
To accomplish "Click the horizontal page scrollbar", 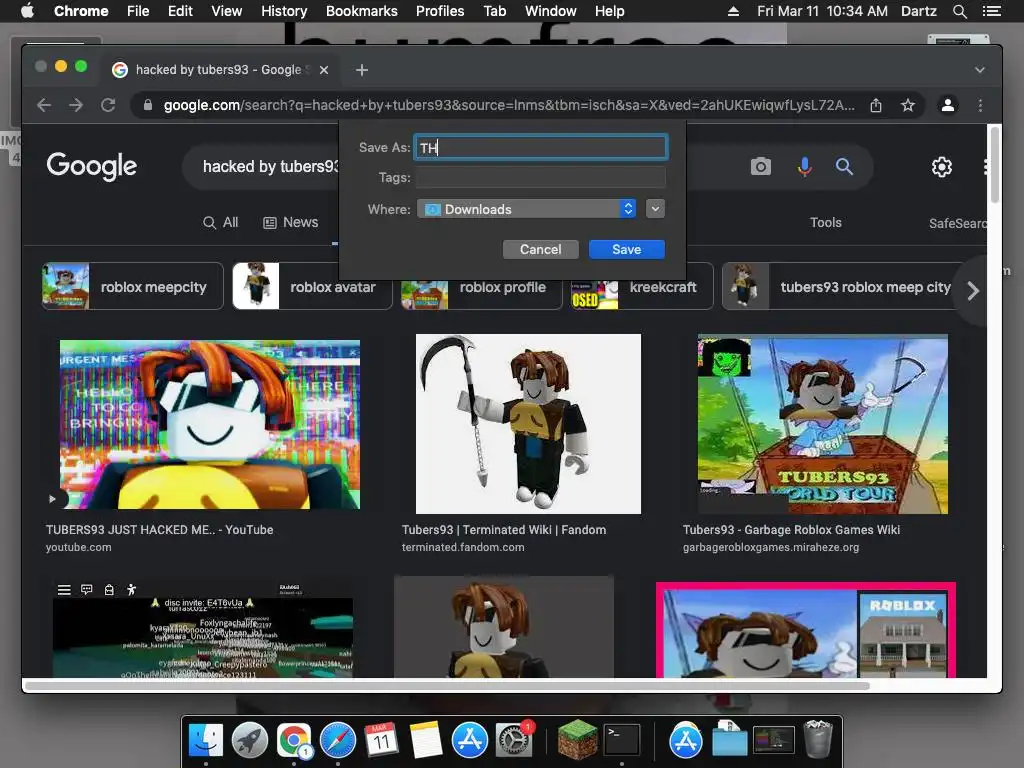I will [x=447, y=686].
